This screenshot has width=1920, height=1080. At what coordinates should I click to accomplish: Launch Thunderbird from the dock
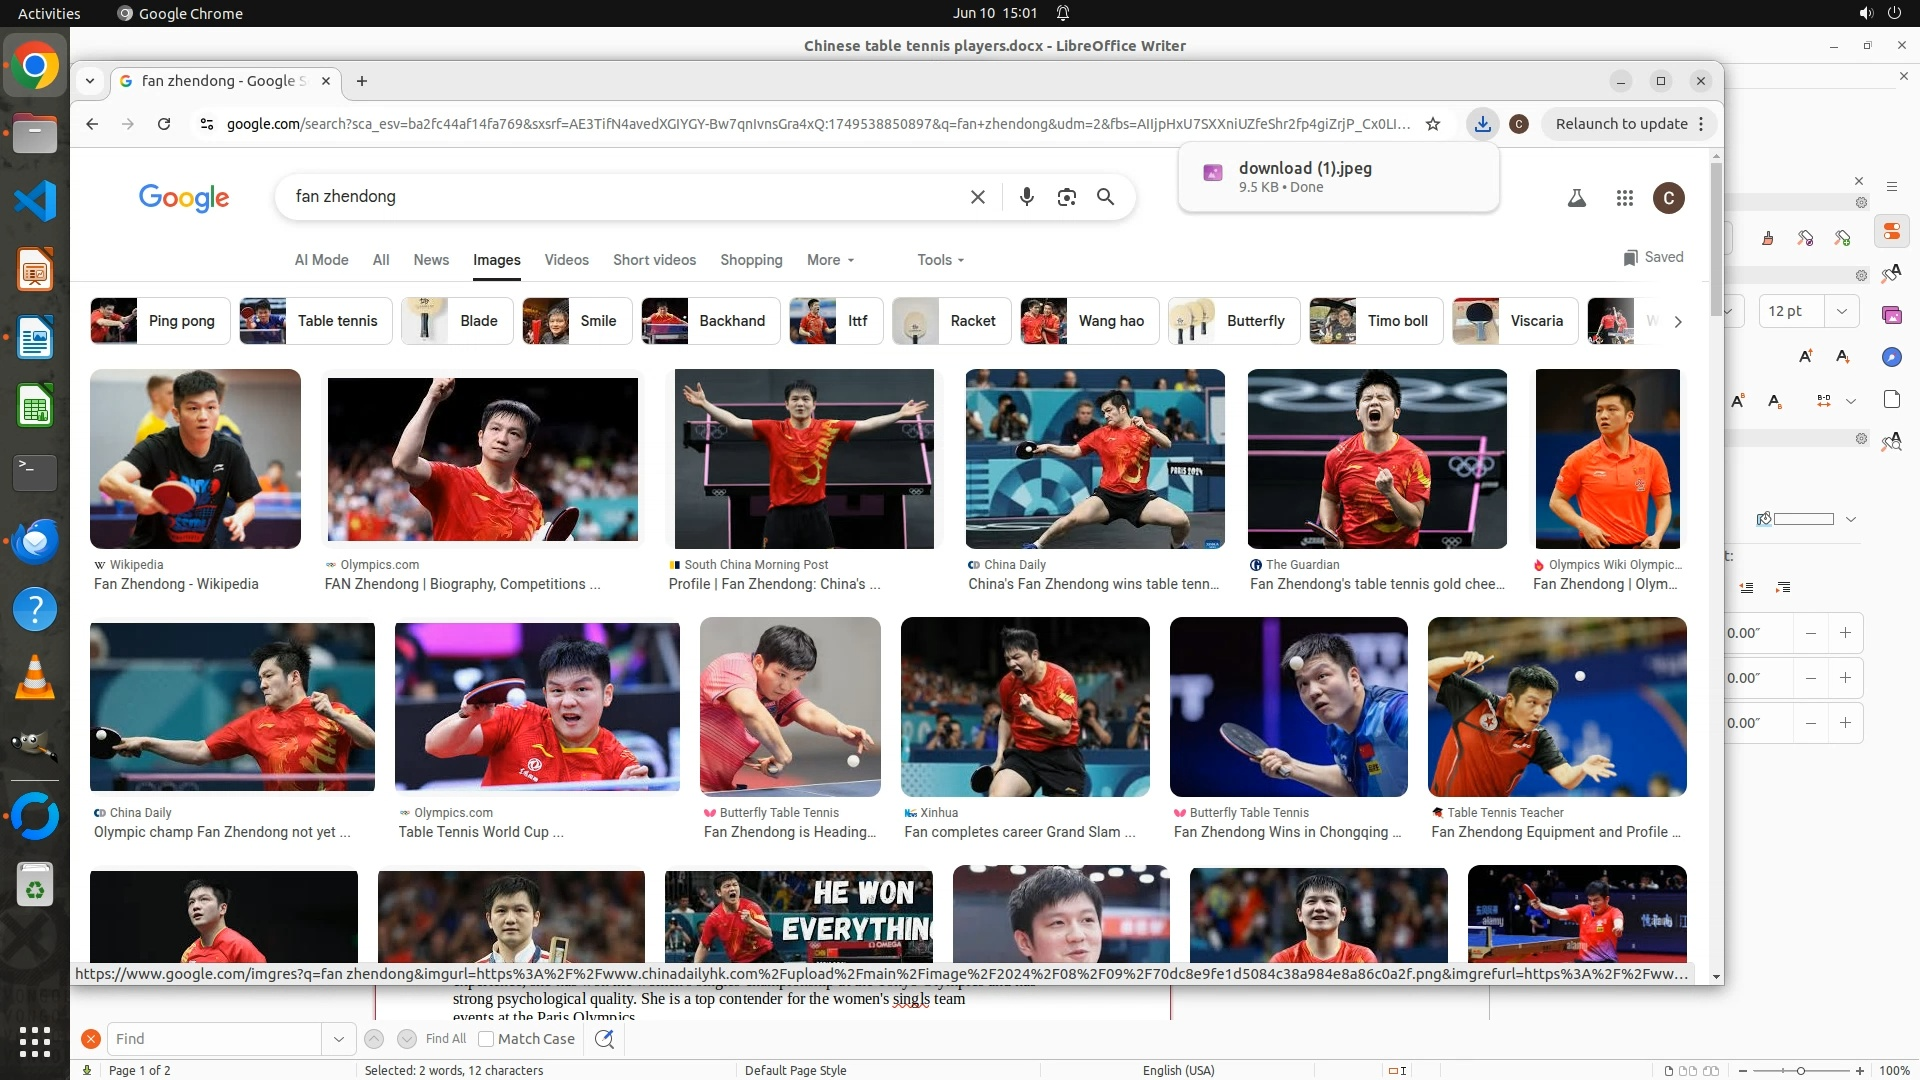click(35, 541)
